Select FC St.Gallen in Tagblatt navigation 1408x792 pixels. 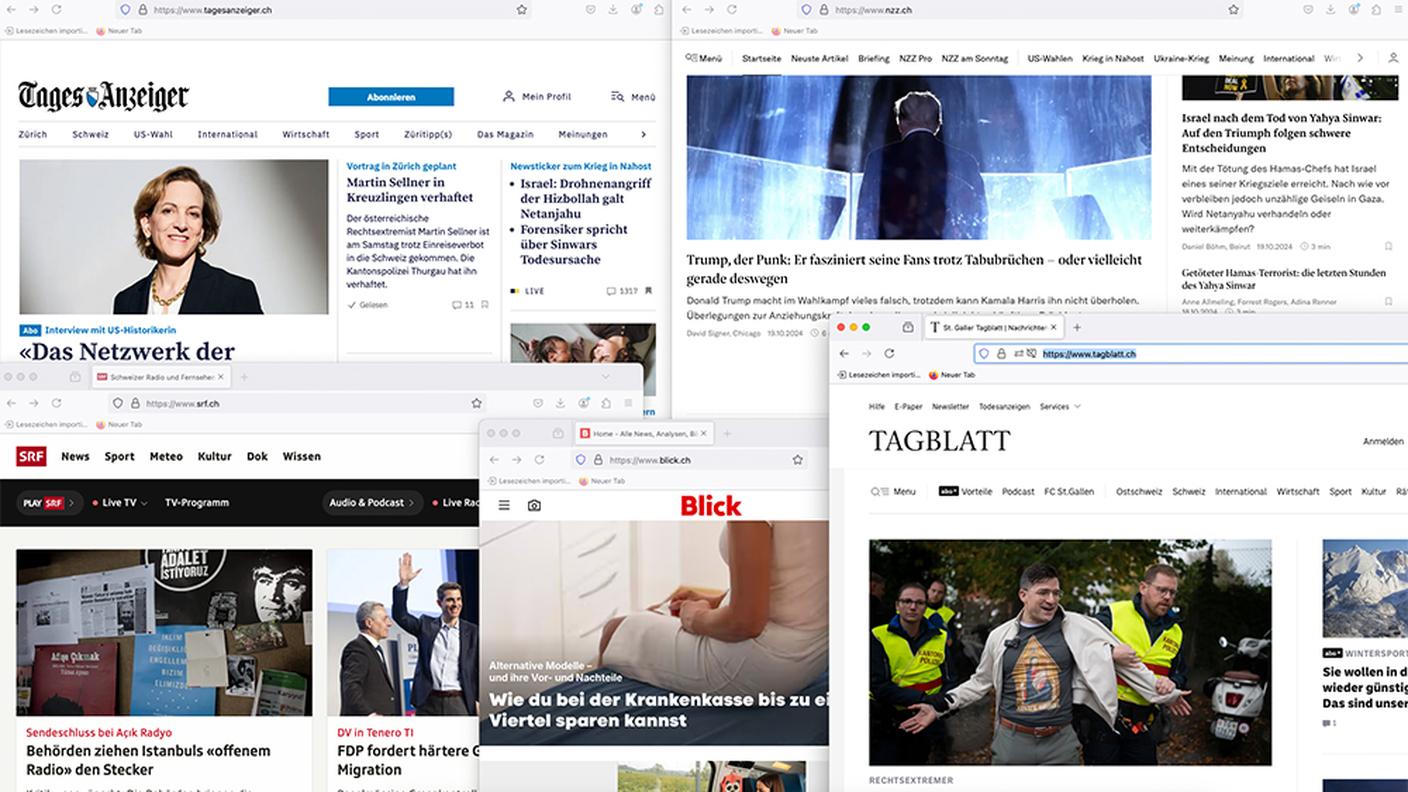1069,492
